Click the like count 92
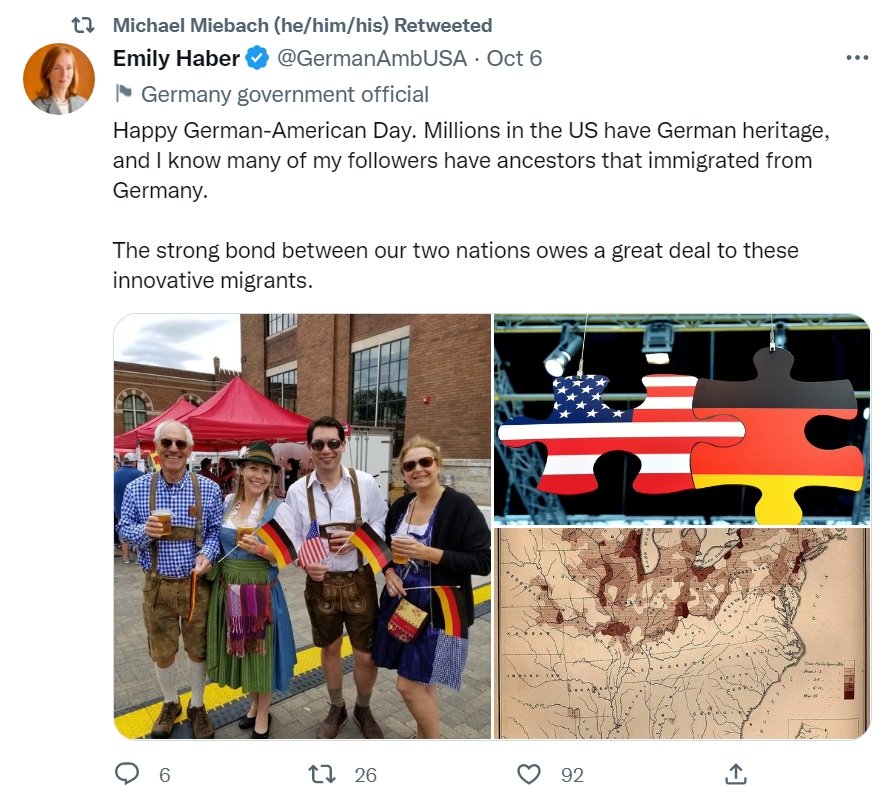Viewport: 889px width, 787px height. pyautogui.click(x=573, y=775)
